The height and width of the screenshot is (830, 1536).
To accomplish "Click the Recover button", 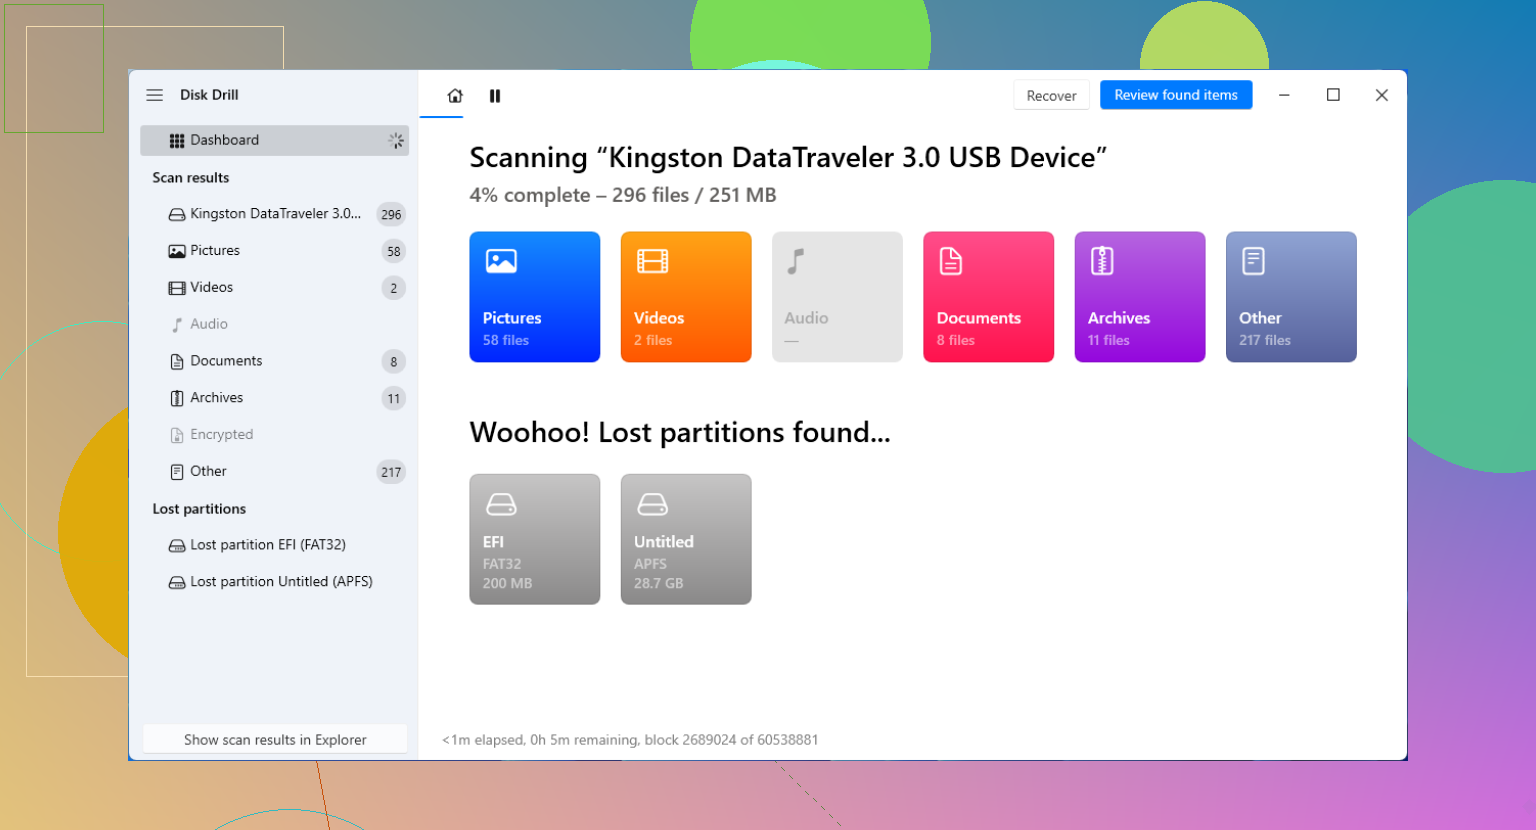I will click(x=1051, y=96).
